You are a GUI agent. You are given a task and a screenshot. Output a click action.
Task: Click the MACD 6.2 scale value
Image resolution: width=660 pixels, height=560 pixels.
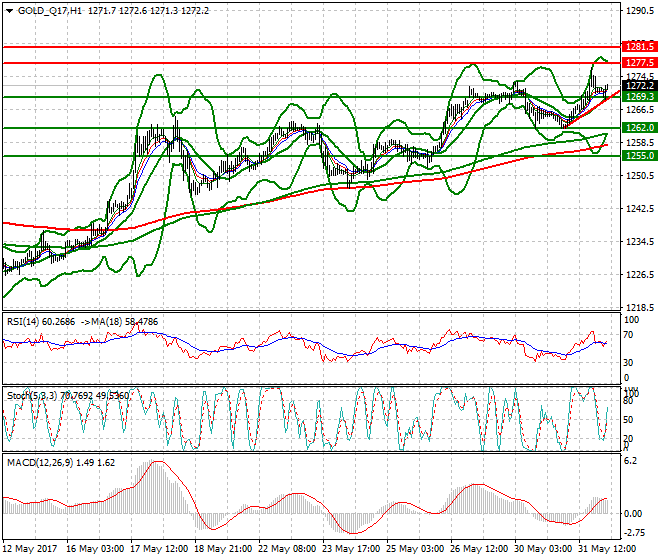click(x=630, y=461)
